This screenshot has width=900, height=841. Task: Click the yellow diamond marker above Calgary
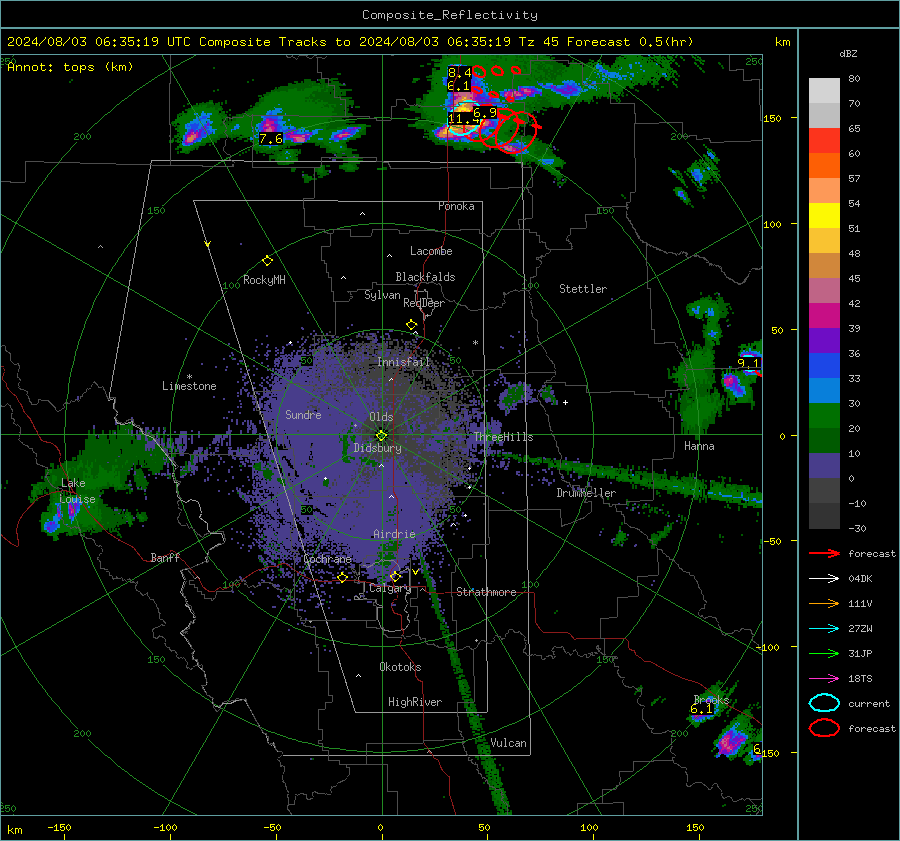tap(395, 576)
